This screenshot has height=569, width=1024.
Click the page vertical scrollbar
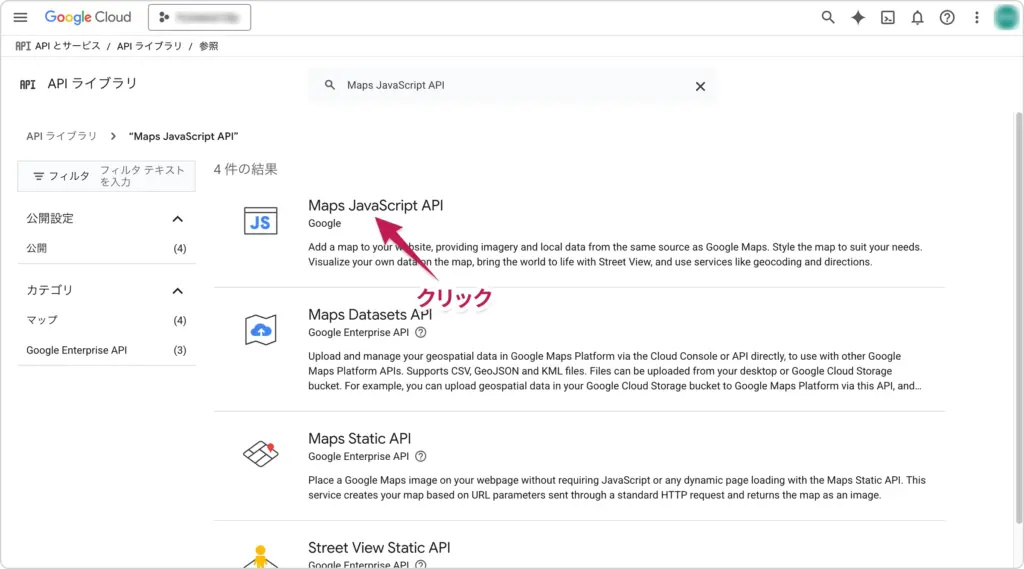tap(1018, 317)
